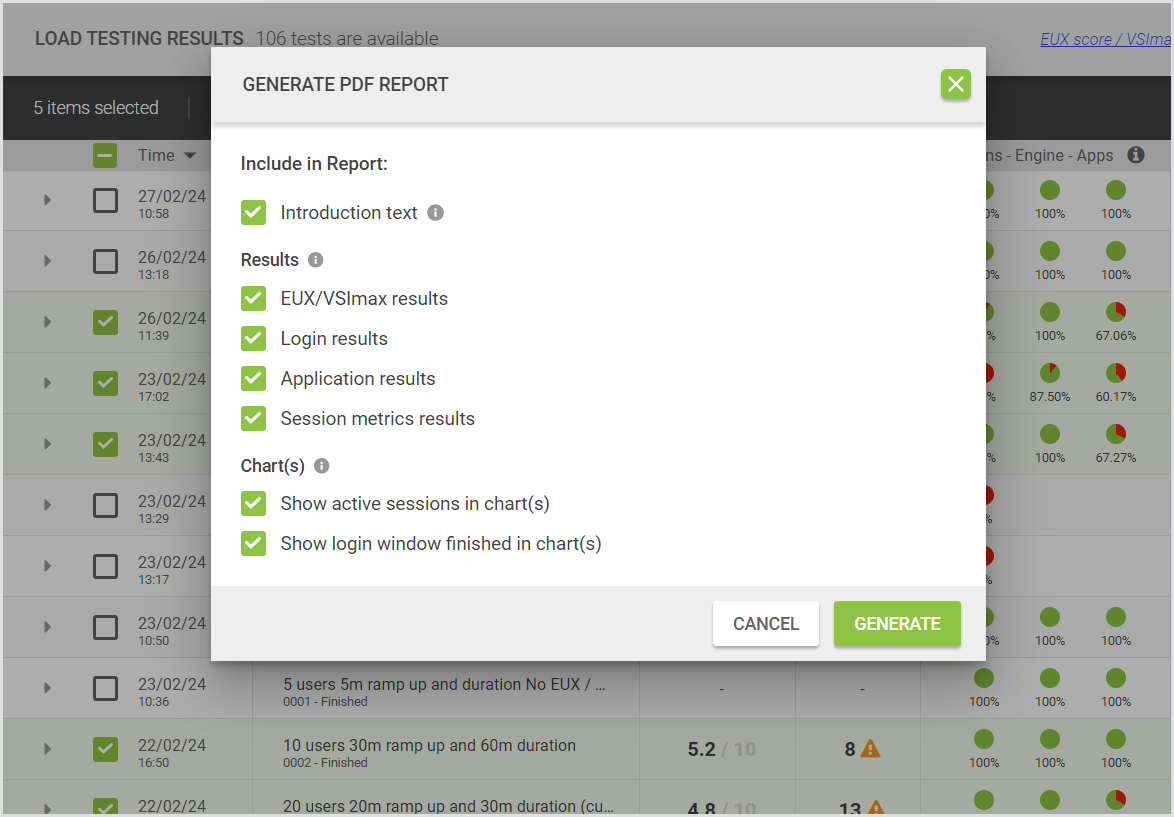
Task: Uncheck Session metrics results option
Action: click(254, 419)
